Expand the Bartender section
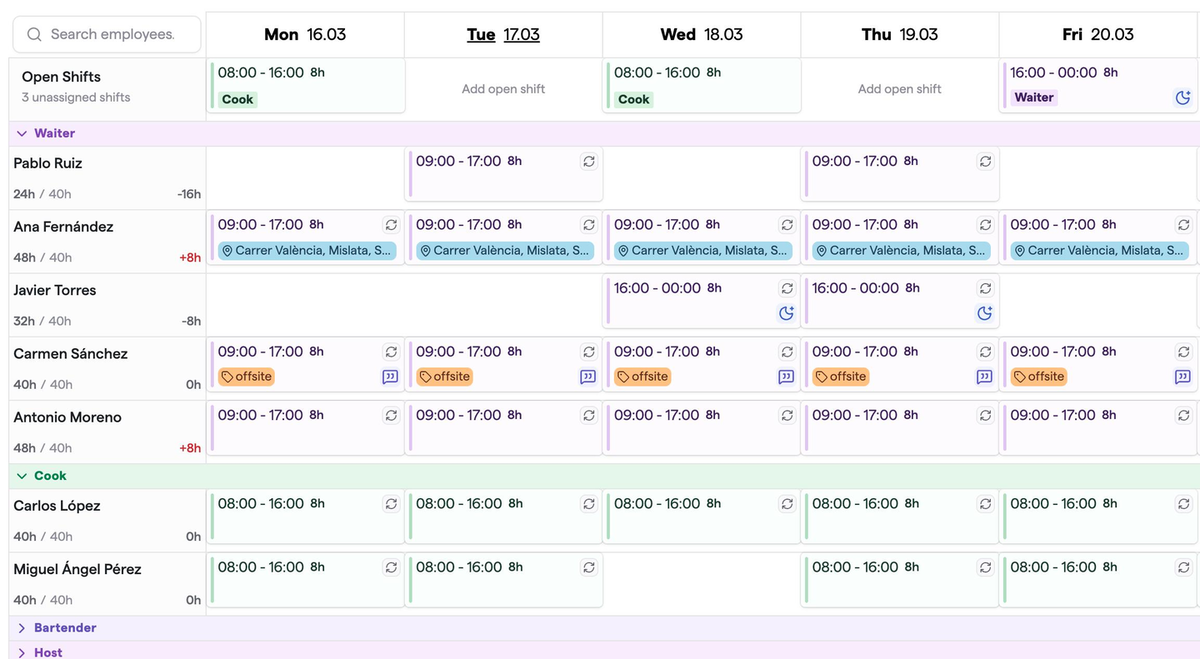The image size is (1200, 659). click(x=22, y=627)
